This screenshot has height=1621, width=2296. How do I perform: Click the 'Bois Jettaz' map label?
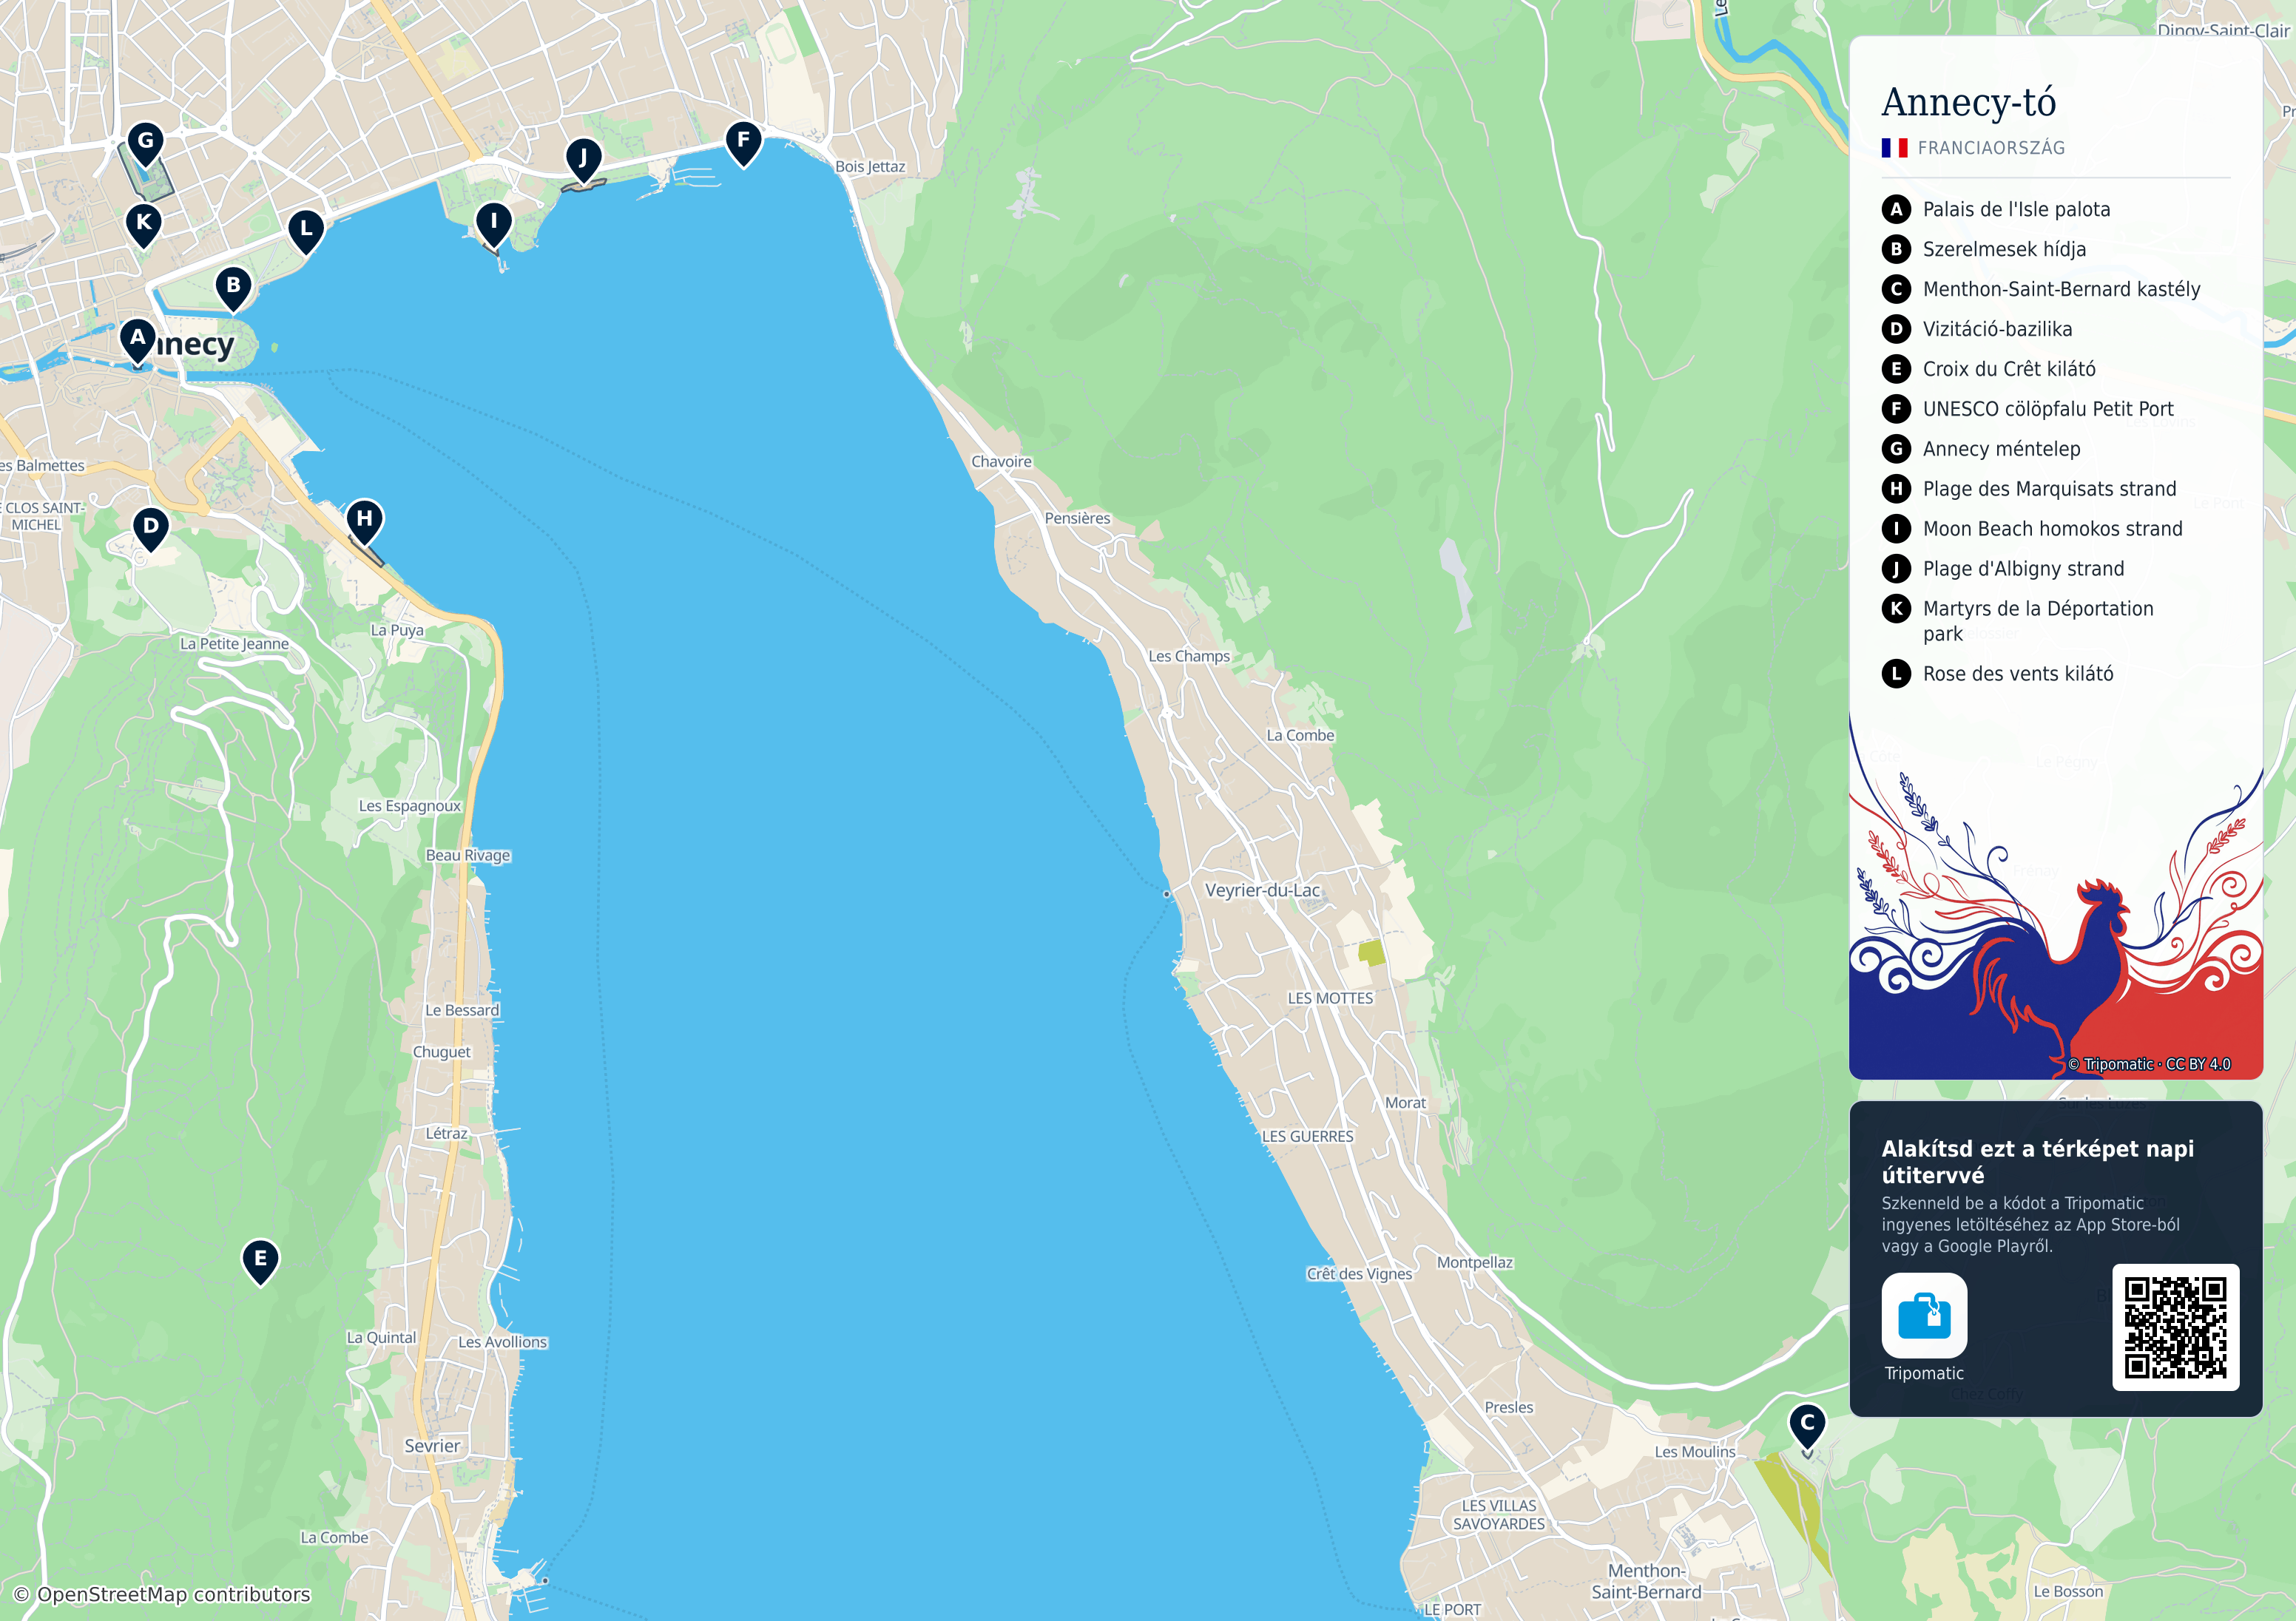(x=870, y=167)
